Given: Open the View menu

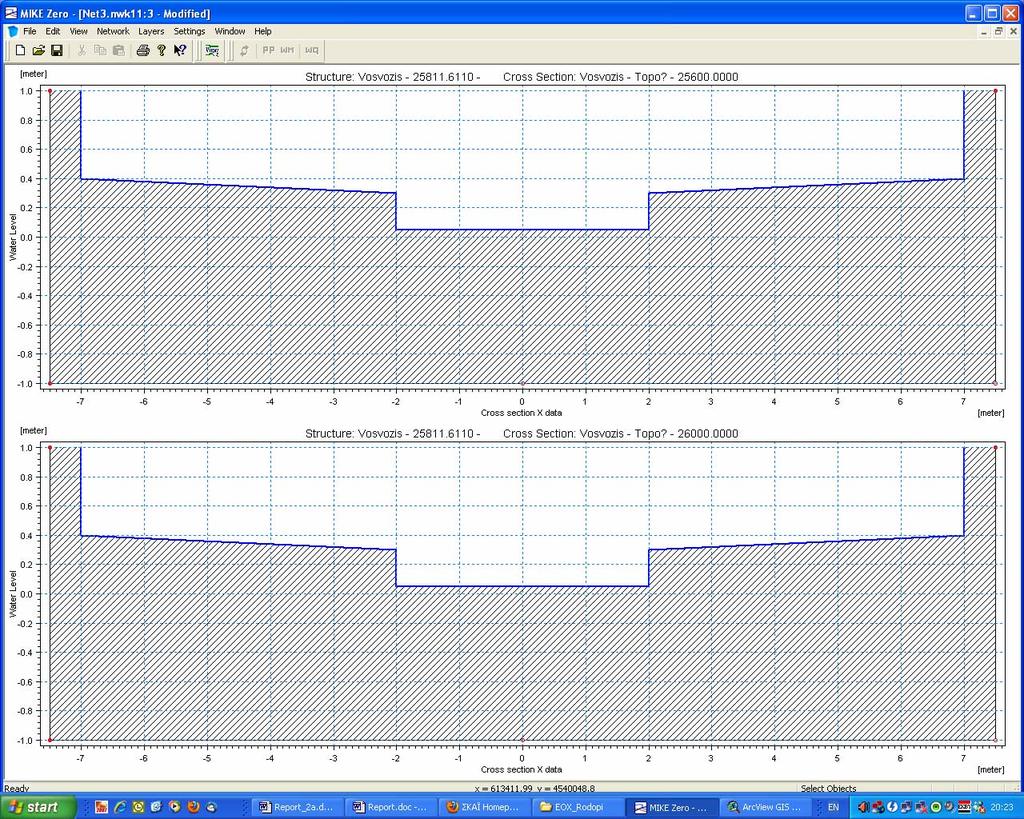Looking at the screenshot, I should [x=78, y=31].
